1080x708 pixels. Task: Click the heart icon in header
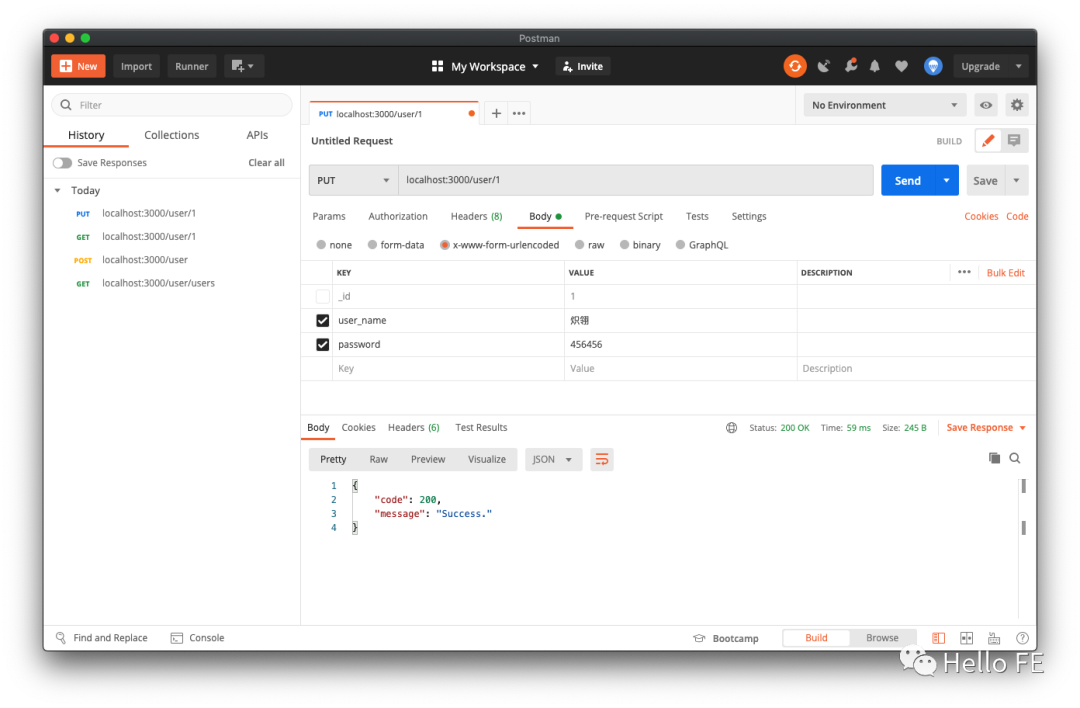[901, 66]
